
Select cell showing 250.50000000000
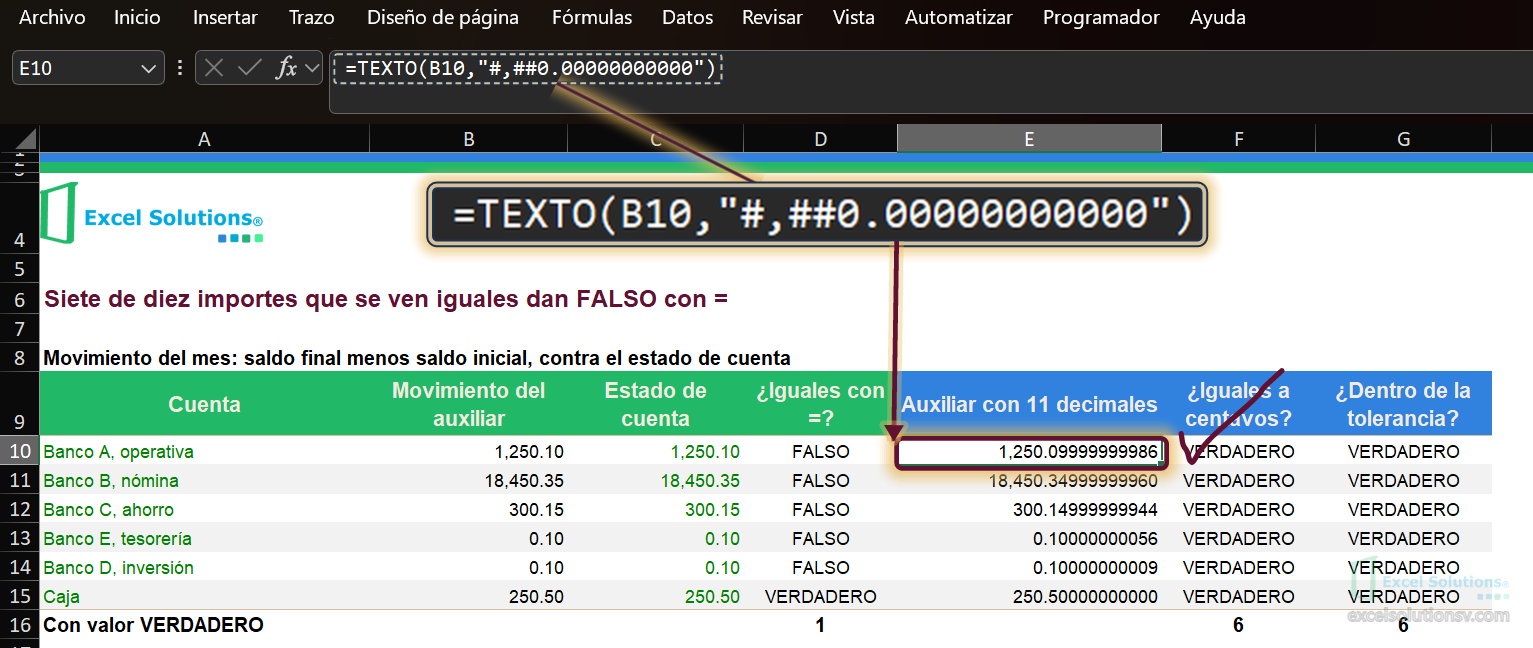click(1029, 596)
